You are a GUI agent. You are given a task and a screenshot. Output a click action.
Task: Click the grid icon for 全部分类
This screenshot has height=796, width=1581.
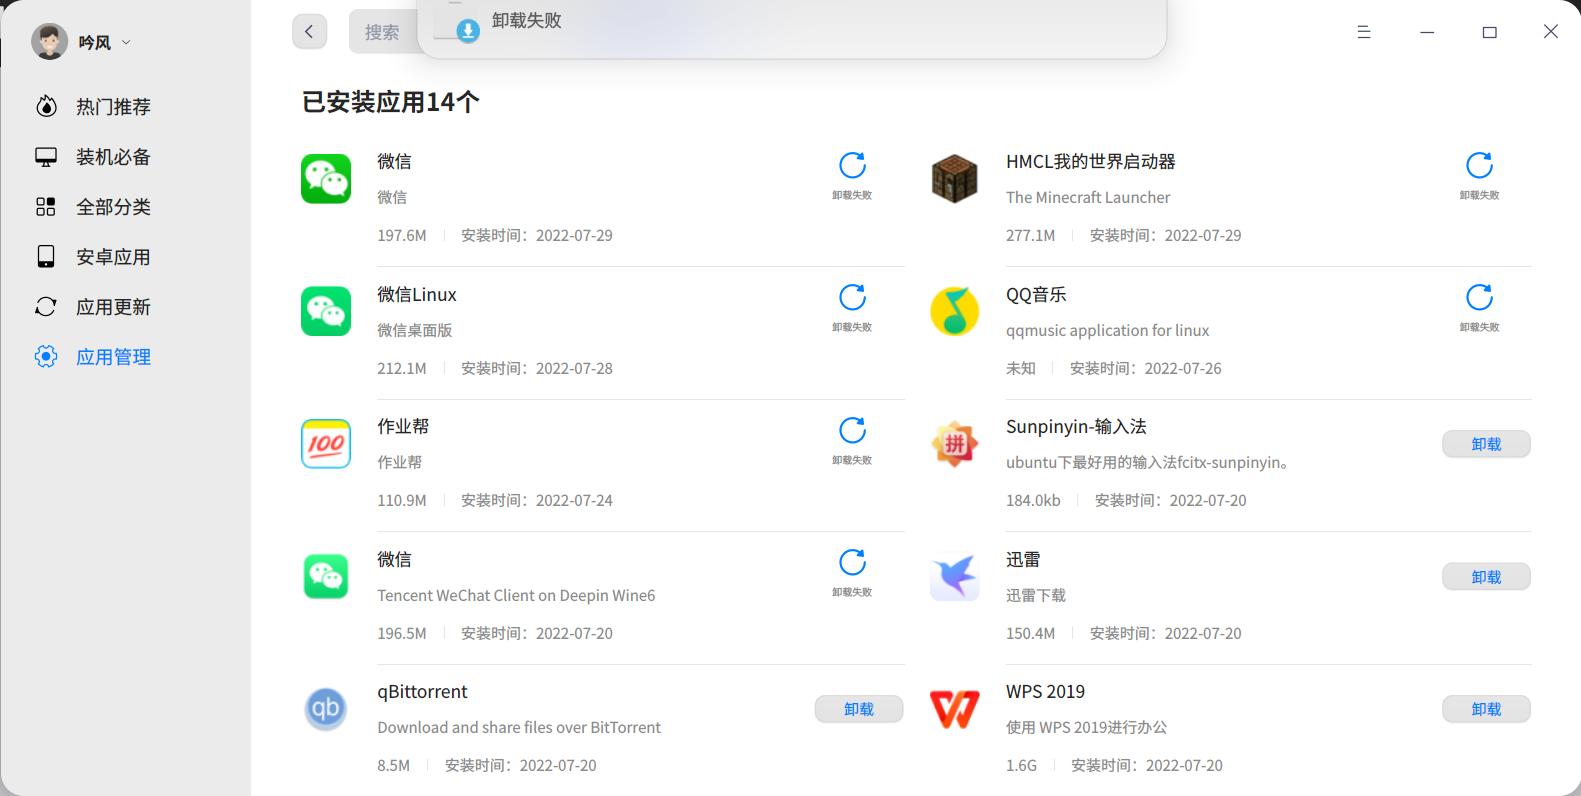pyautogui.click(x=46, y=207)
